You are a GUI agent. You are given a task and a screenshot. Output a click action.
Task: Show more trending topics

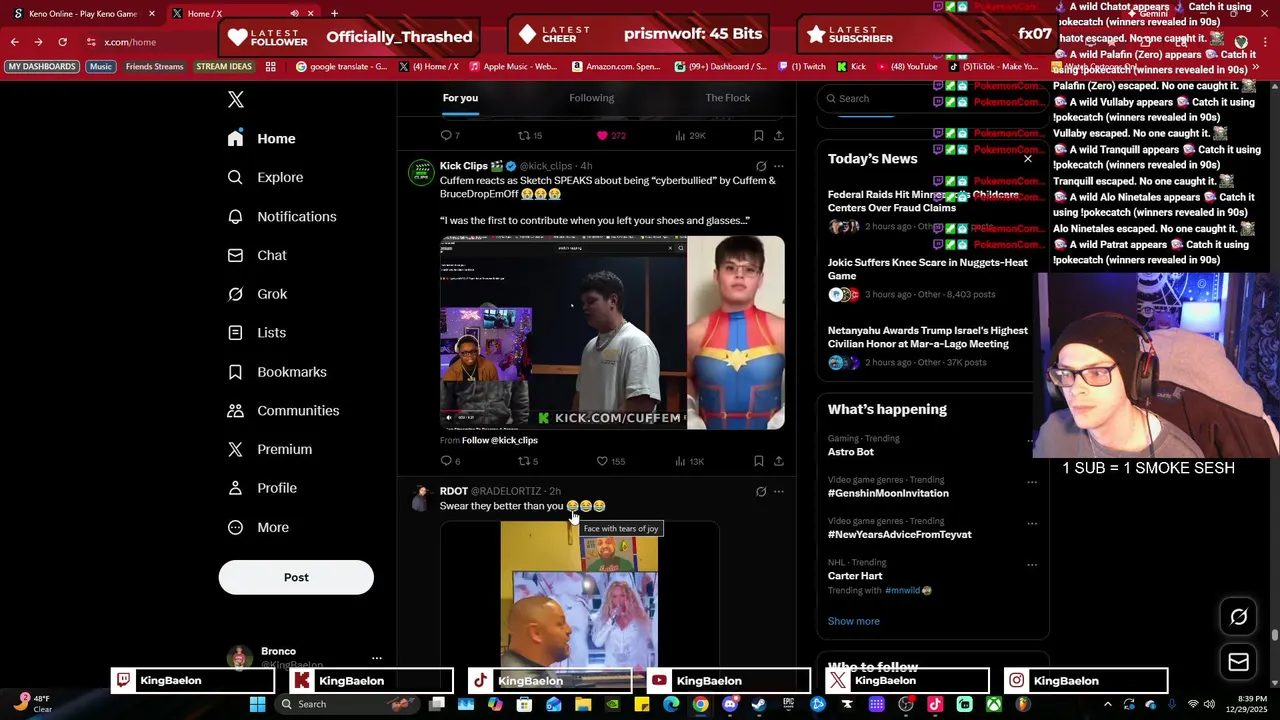coord(854,621)
